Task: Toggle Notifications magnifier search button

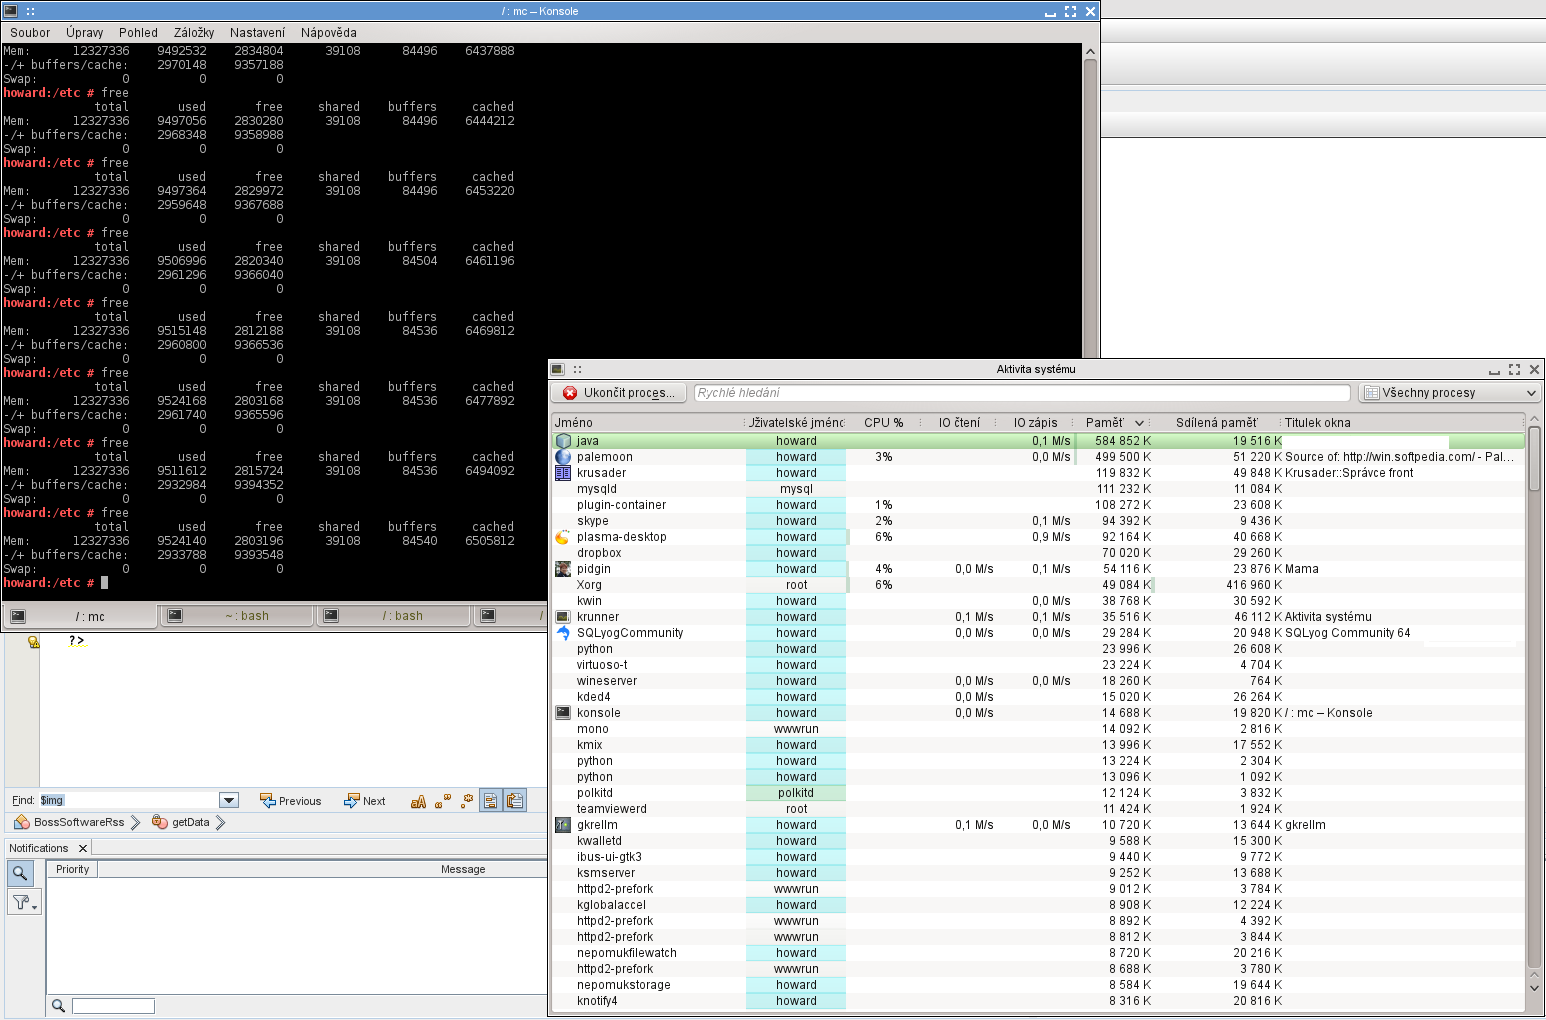Action: coord(20,873)
